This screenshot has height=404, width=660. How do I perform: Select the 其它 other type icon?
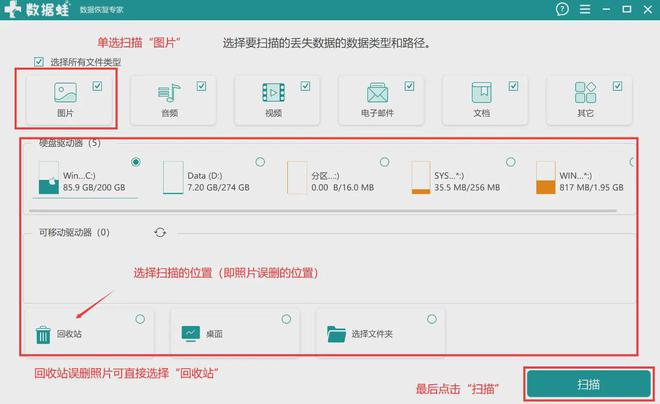tap(585, 92)
